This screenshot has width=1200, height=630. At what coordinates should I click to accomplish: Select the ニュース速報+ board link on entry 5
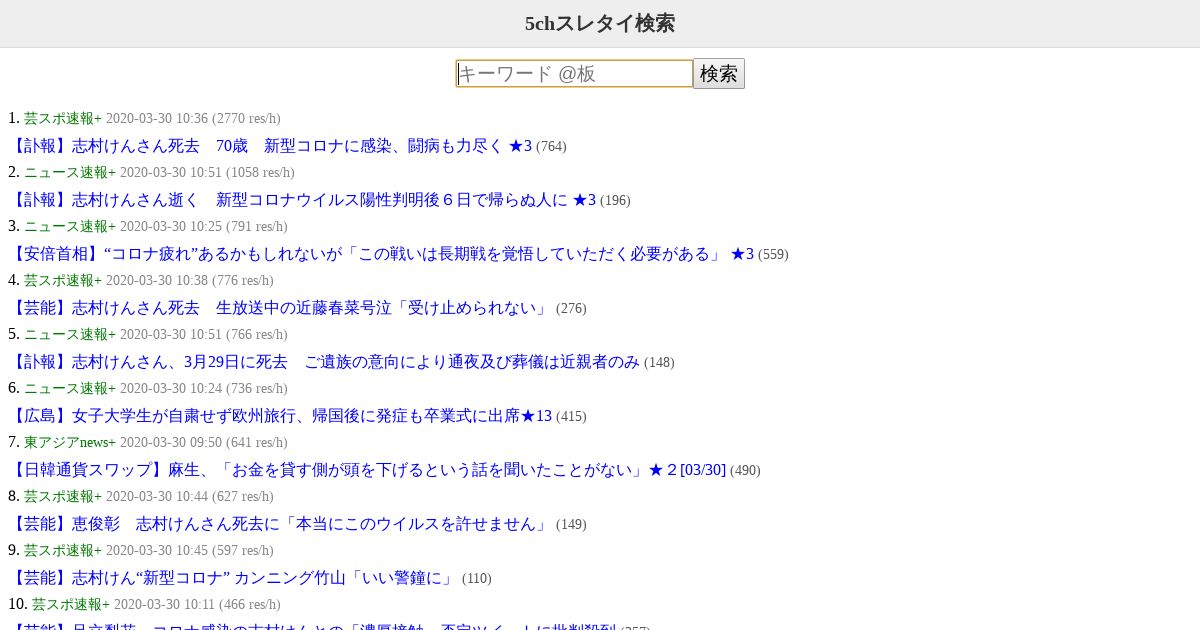(70, 334)
